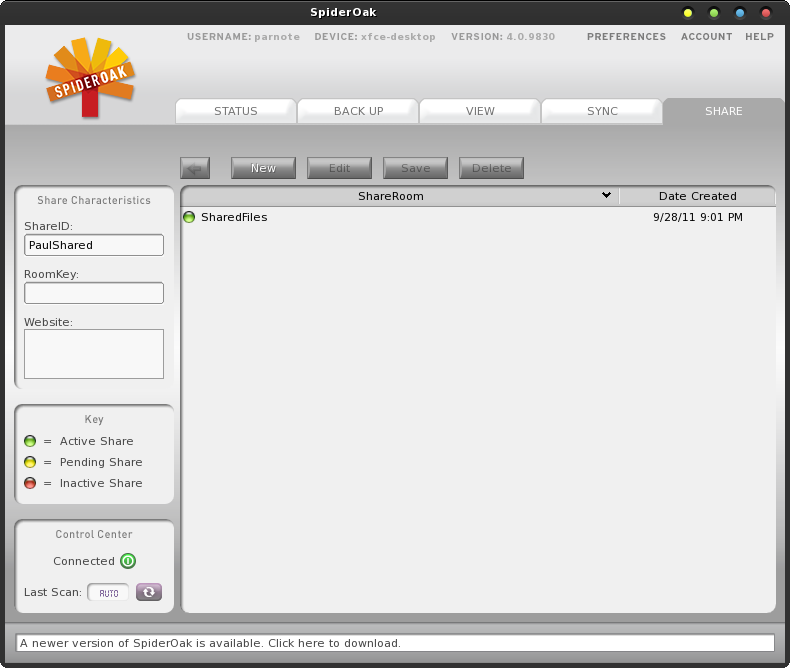Click the VERSION: 4.0.9830 text

point(503,37)
